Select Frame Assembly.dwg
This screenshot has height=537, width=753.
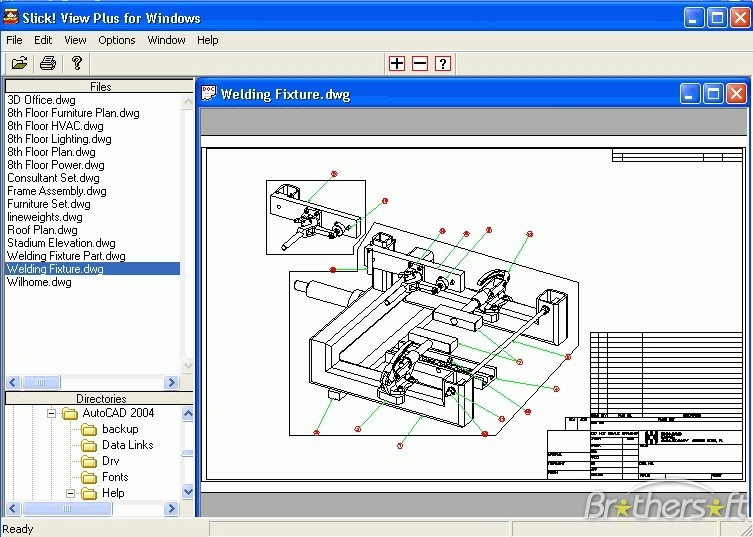[57, 191]
